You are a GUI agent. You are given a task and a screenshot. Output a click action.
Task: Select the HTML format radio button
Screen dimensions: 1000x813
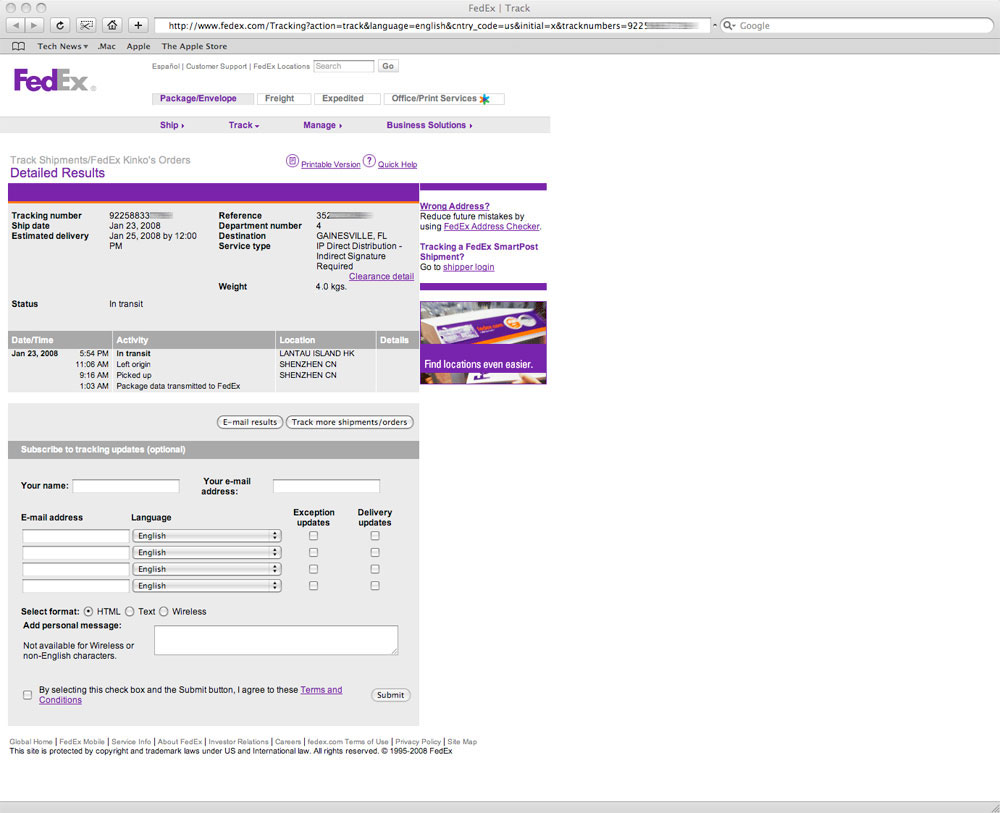pyautogui.click(x=88, y=612)
